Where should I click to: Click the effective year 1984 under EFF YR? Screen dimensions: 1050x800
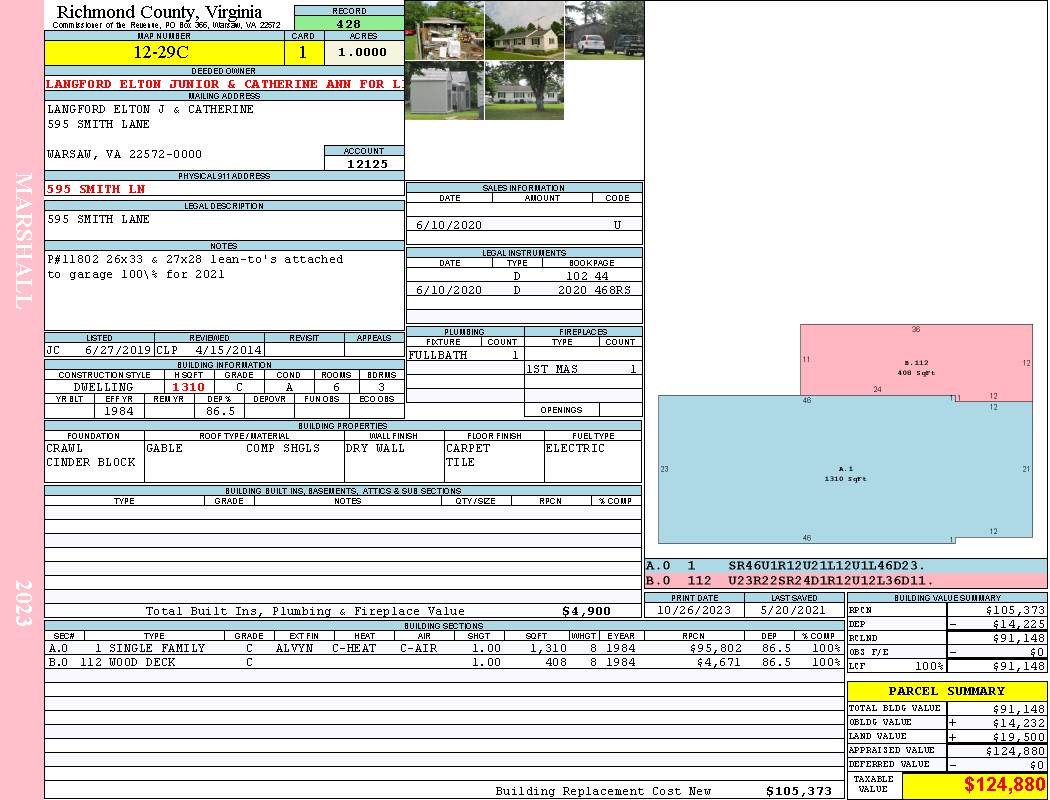coord(119,411)
